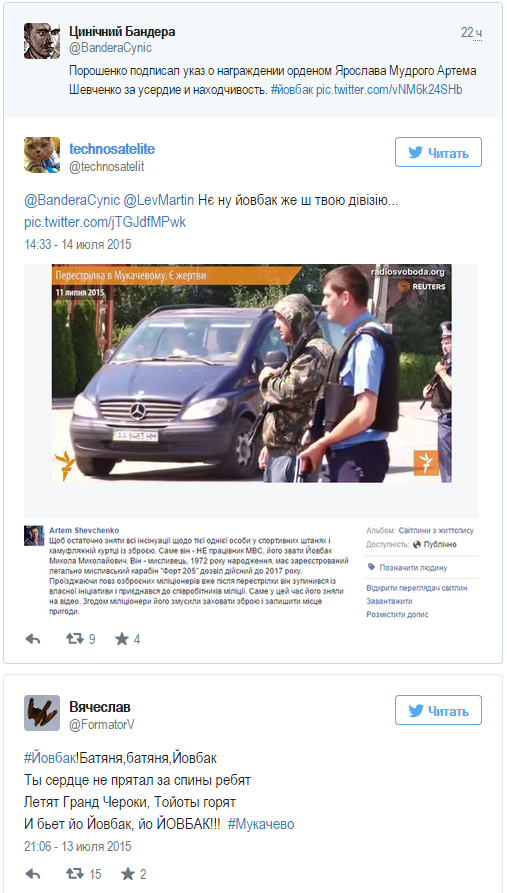The width and height of the screenshot is (507, 893).
Task: Retweet the technosatelite tweet
Action: tap(75, 639)
